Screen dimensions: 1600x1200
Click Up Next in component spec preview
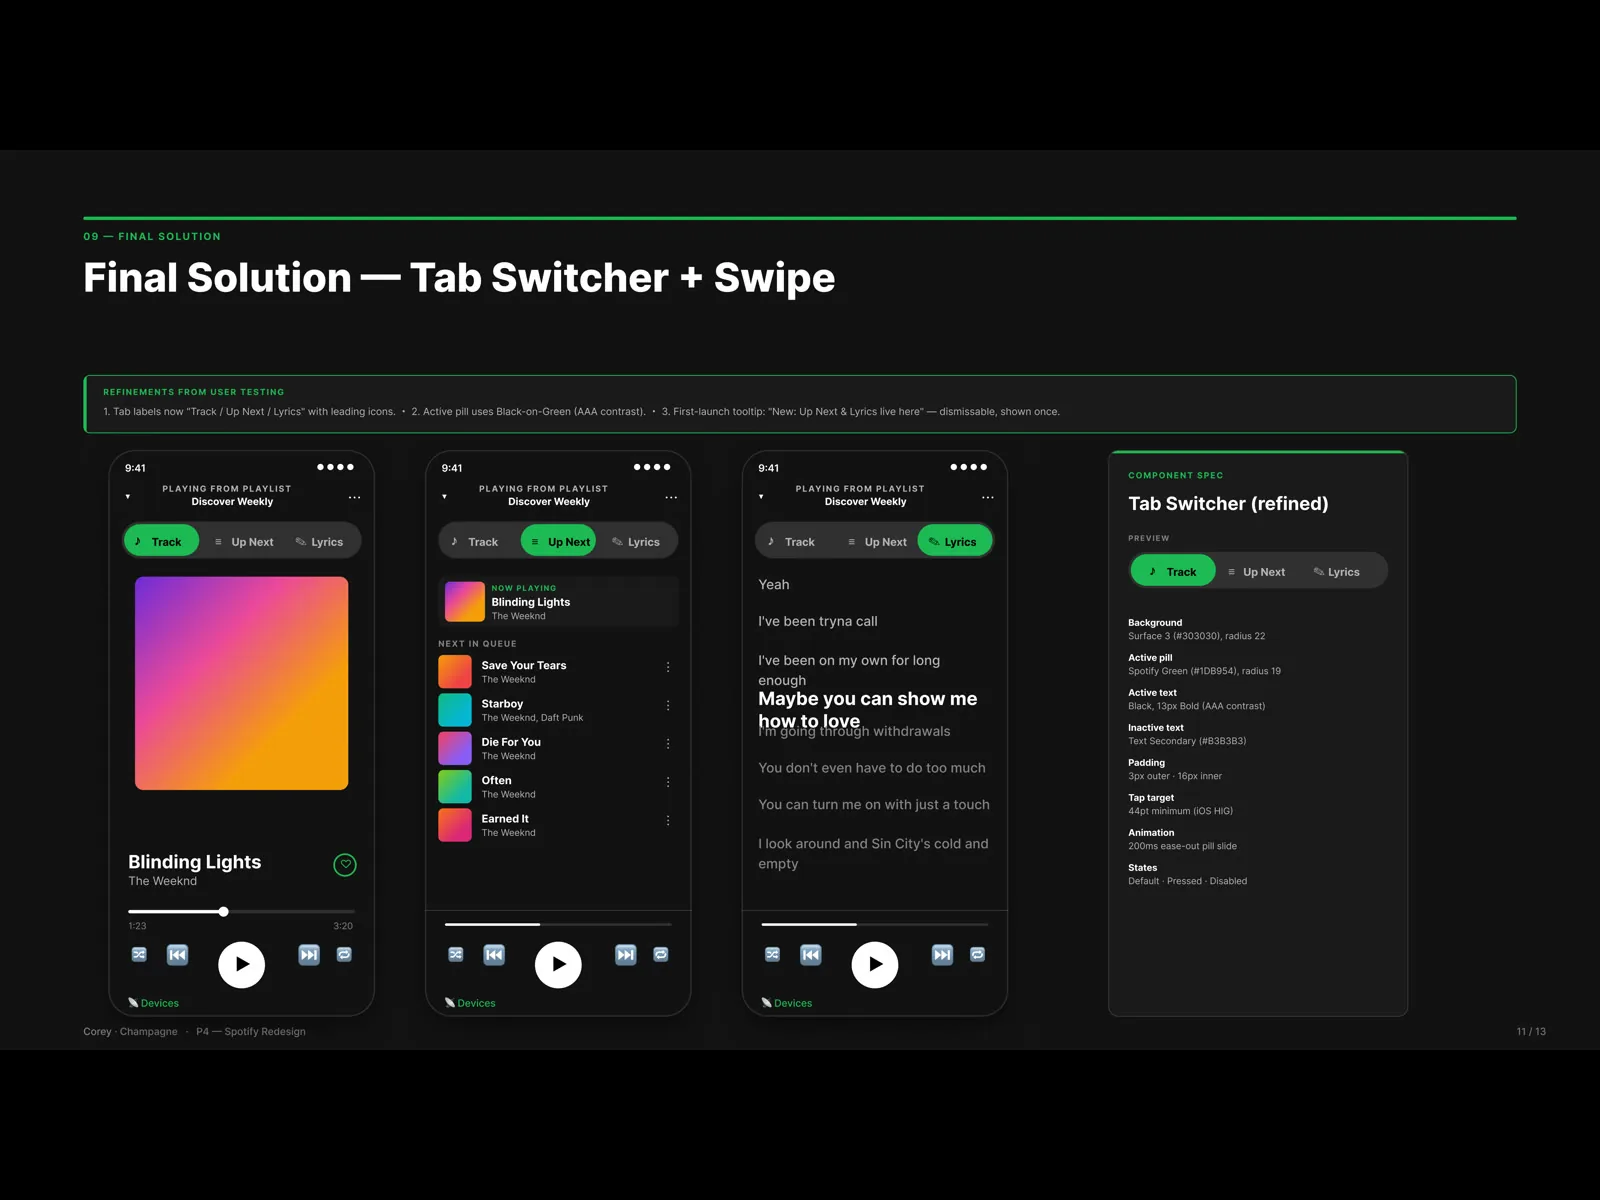1257,572
